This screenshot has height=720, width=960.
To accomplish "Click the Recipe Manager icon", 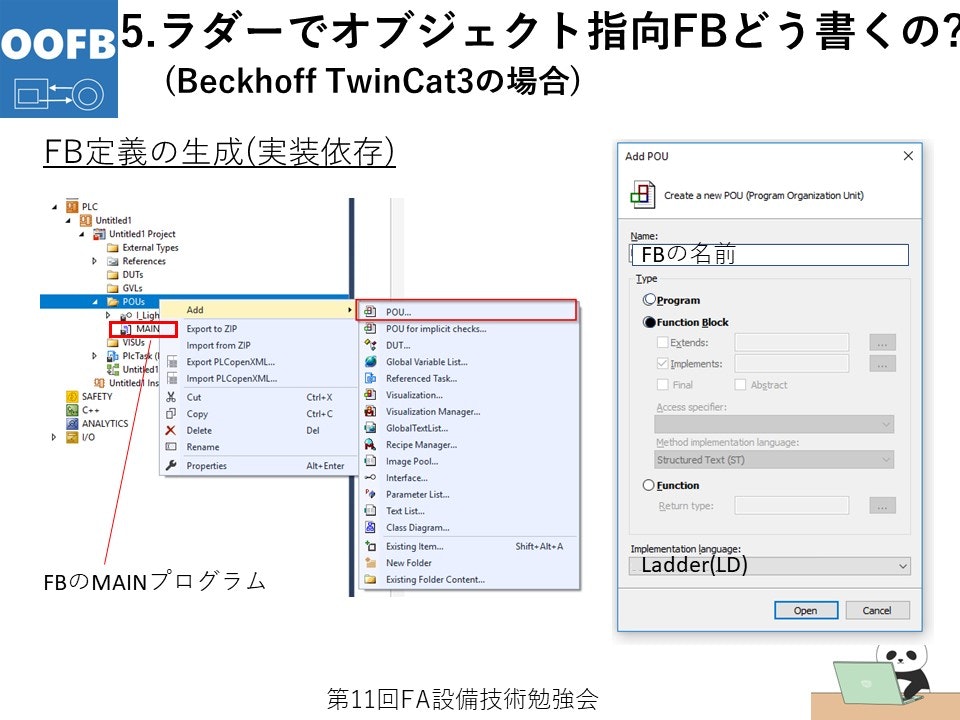I will pyautogui.click(x=370, y=444).
